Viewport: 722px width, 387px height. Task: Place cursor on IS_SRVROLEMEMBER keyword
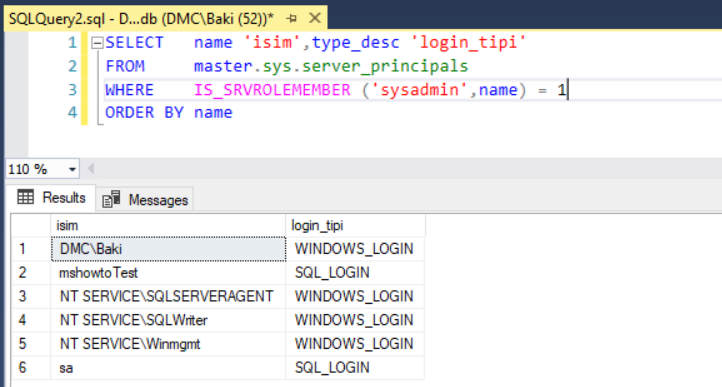click(x=272, y=90)
